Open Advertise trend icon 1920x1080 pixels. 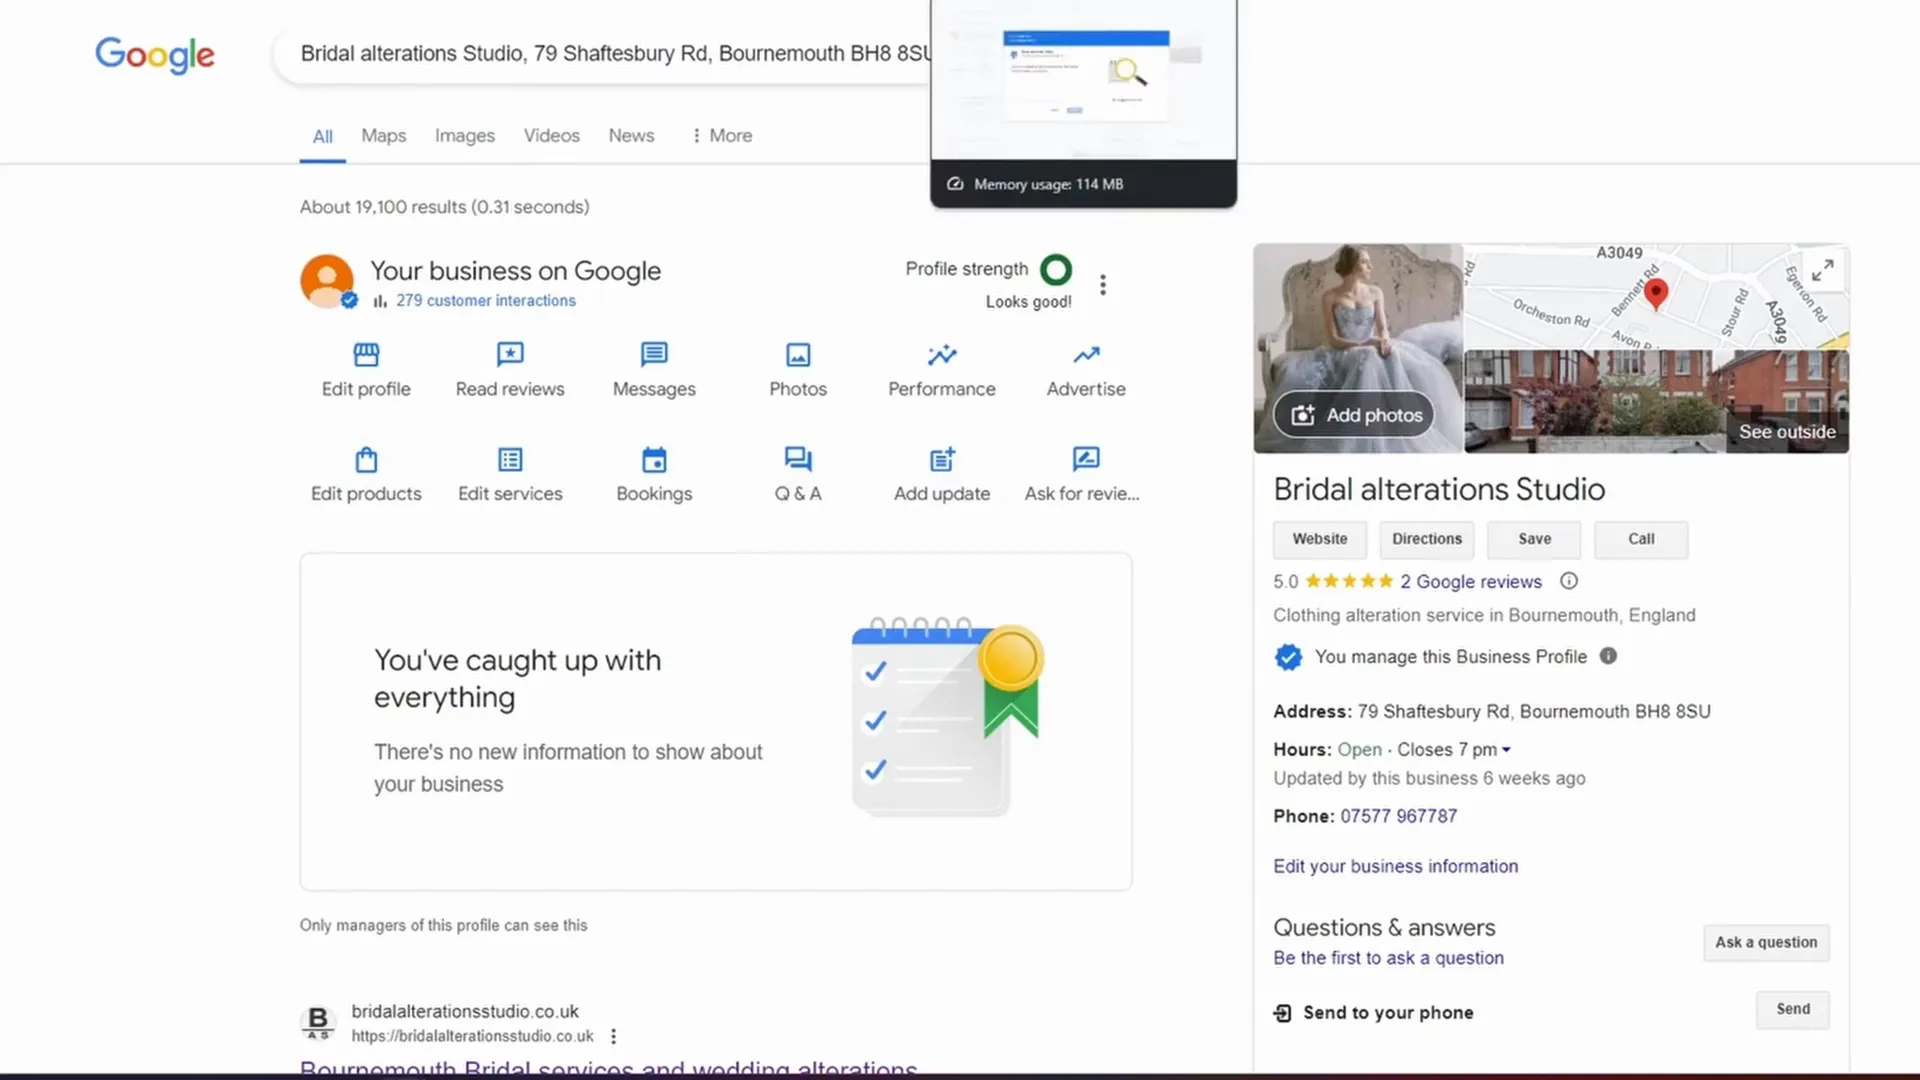click(1086, 355)
